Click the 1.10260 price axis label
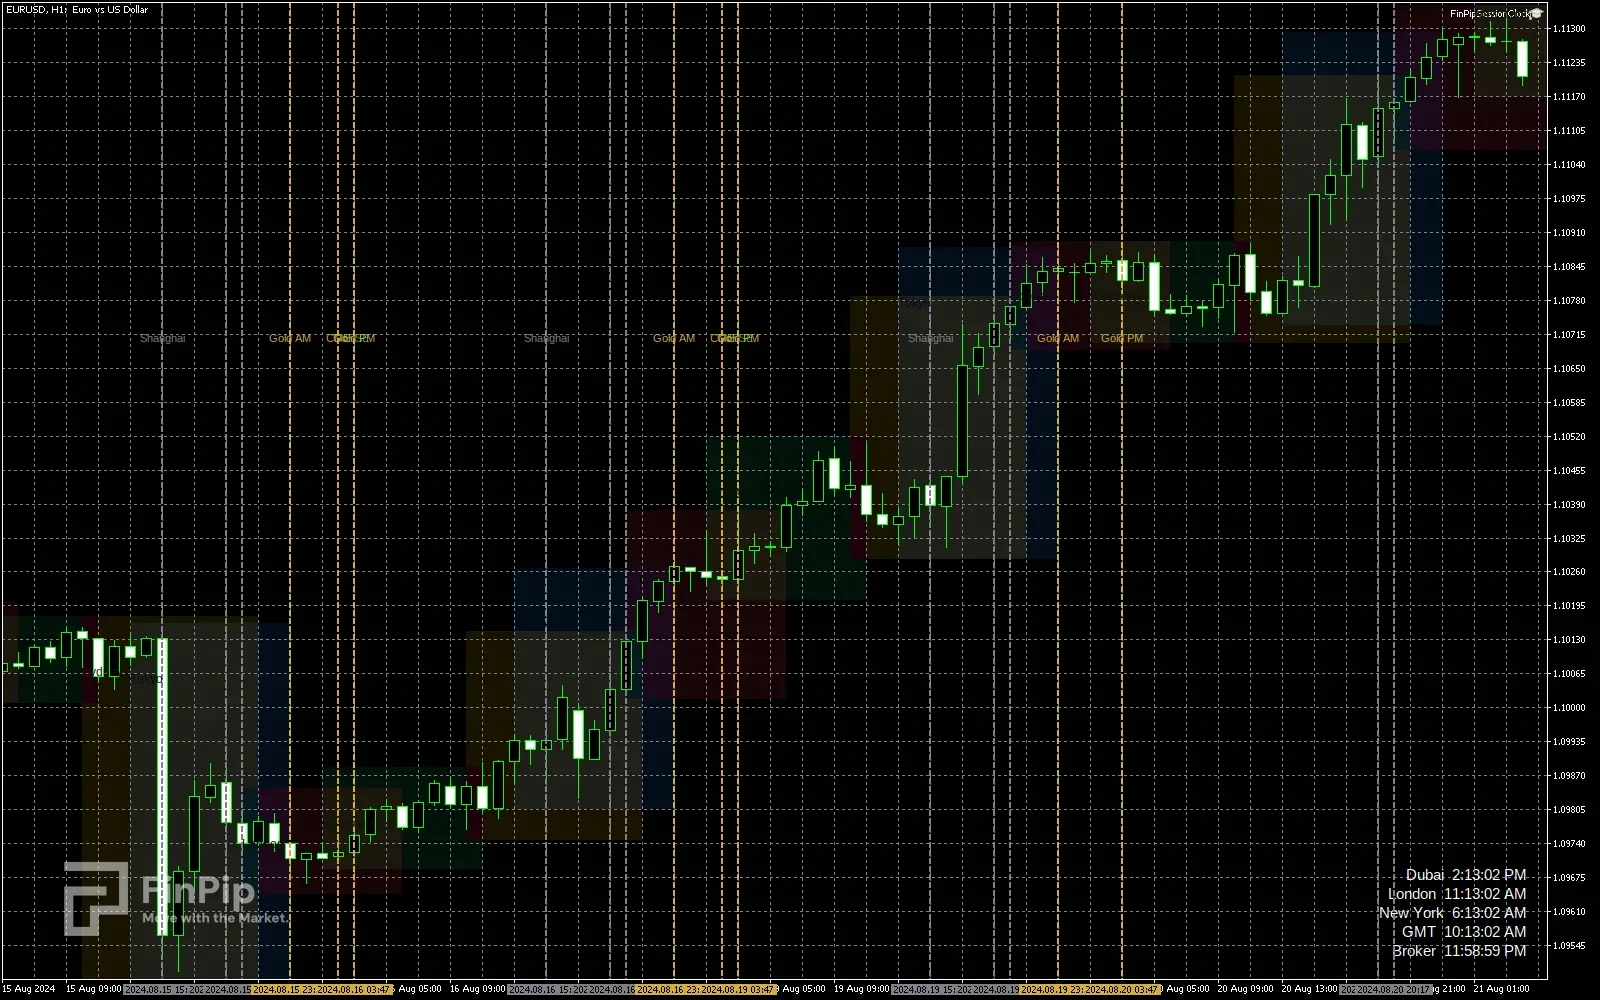The height and width of the screenshot is (1000, 1600). [x=1570, y=572]
